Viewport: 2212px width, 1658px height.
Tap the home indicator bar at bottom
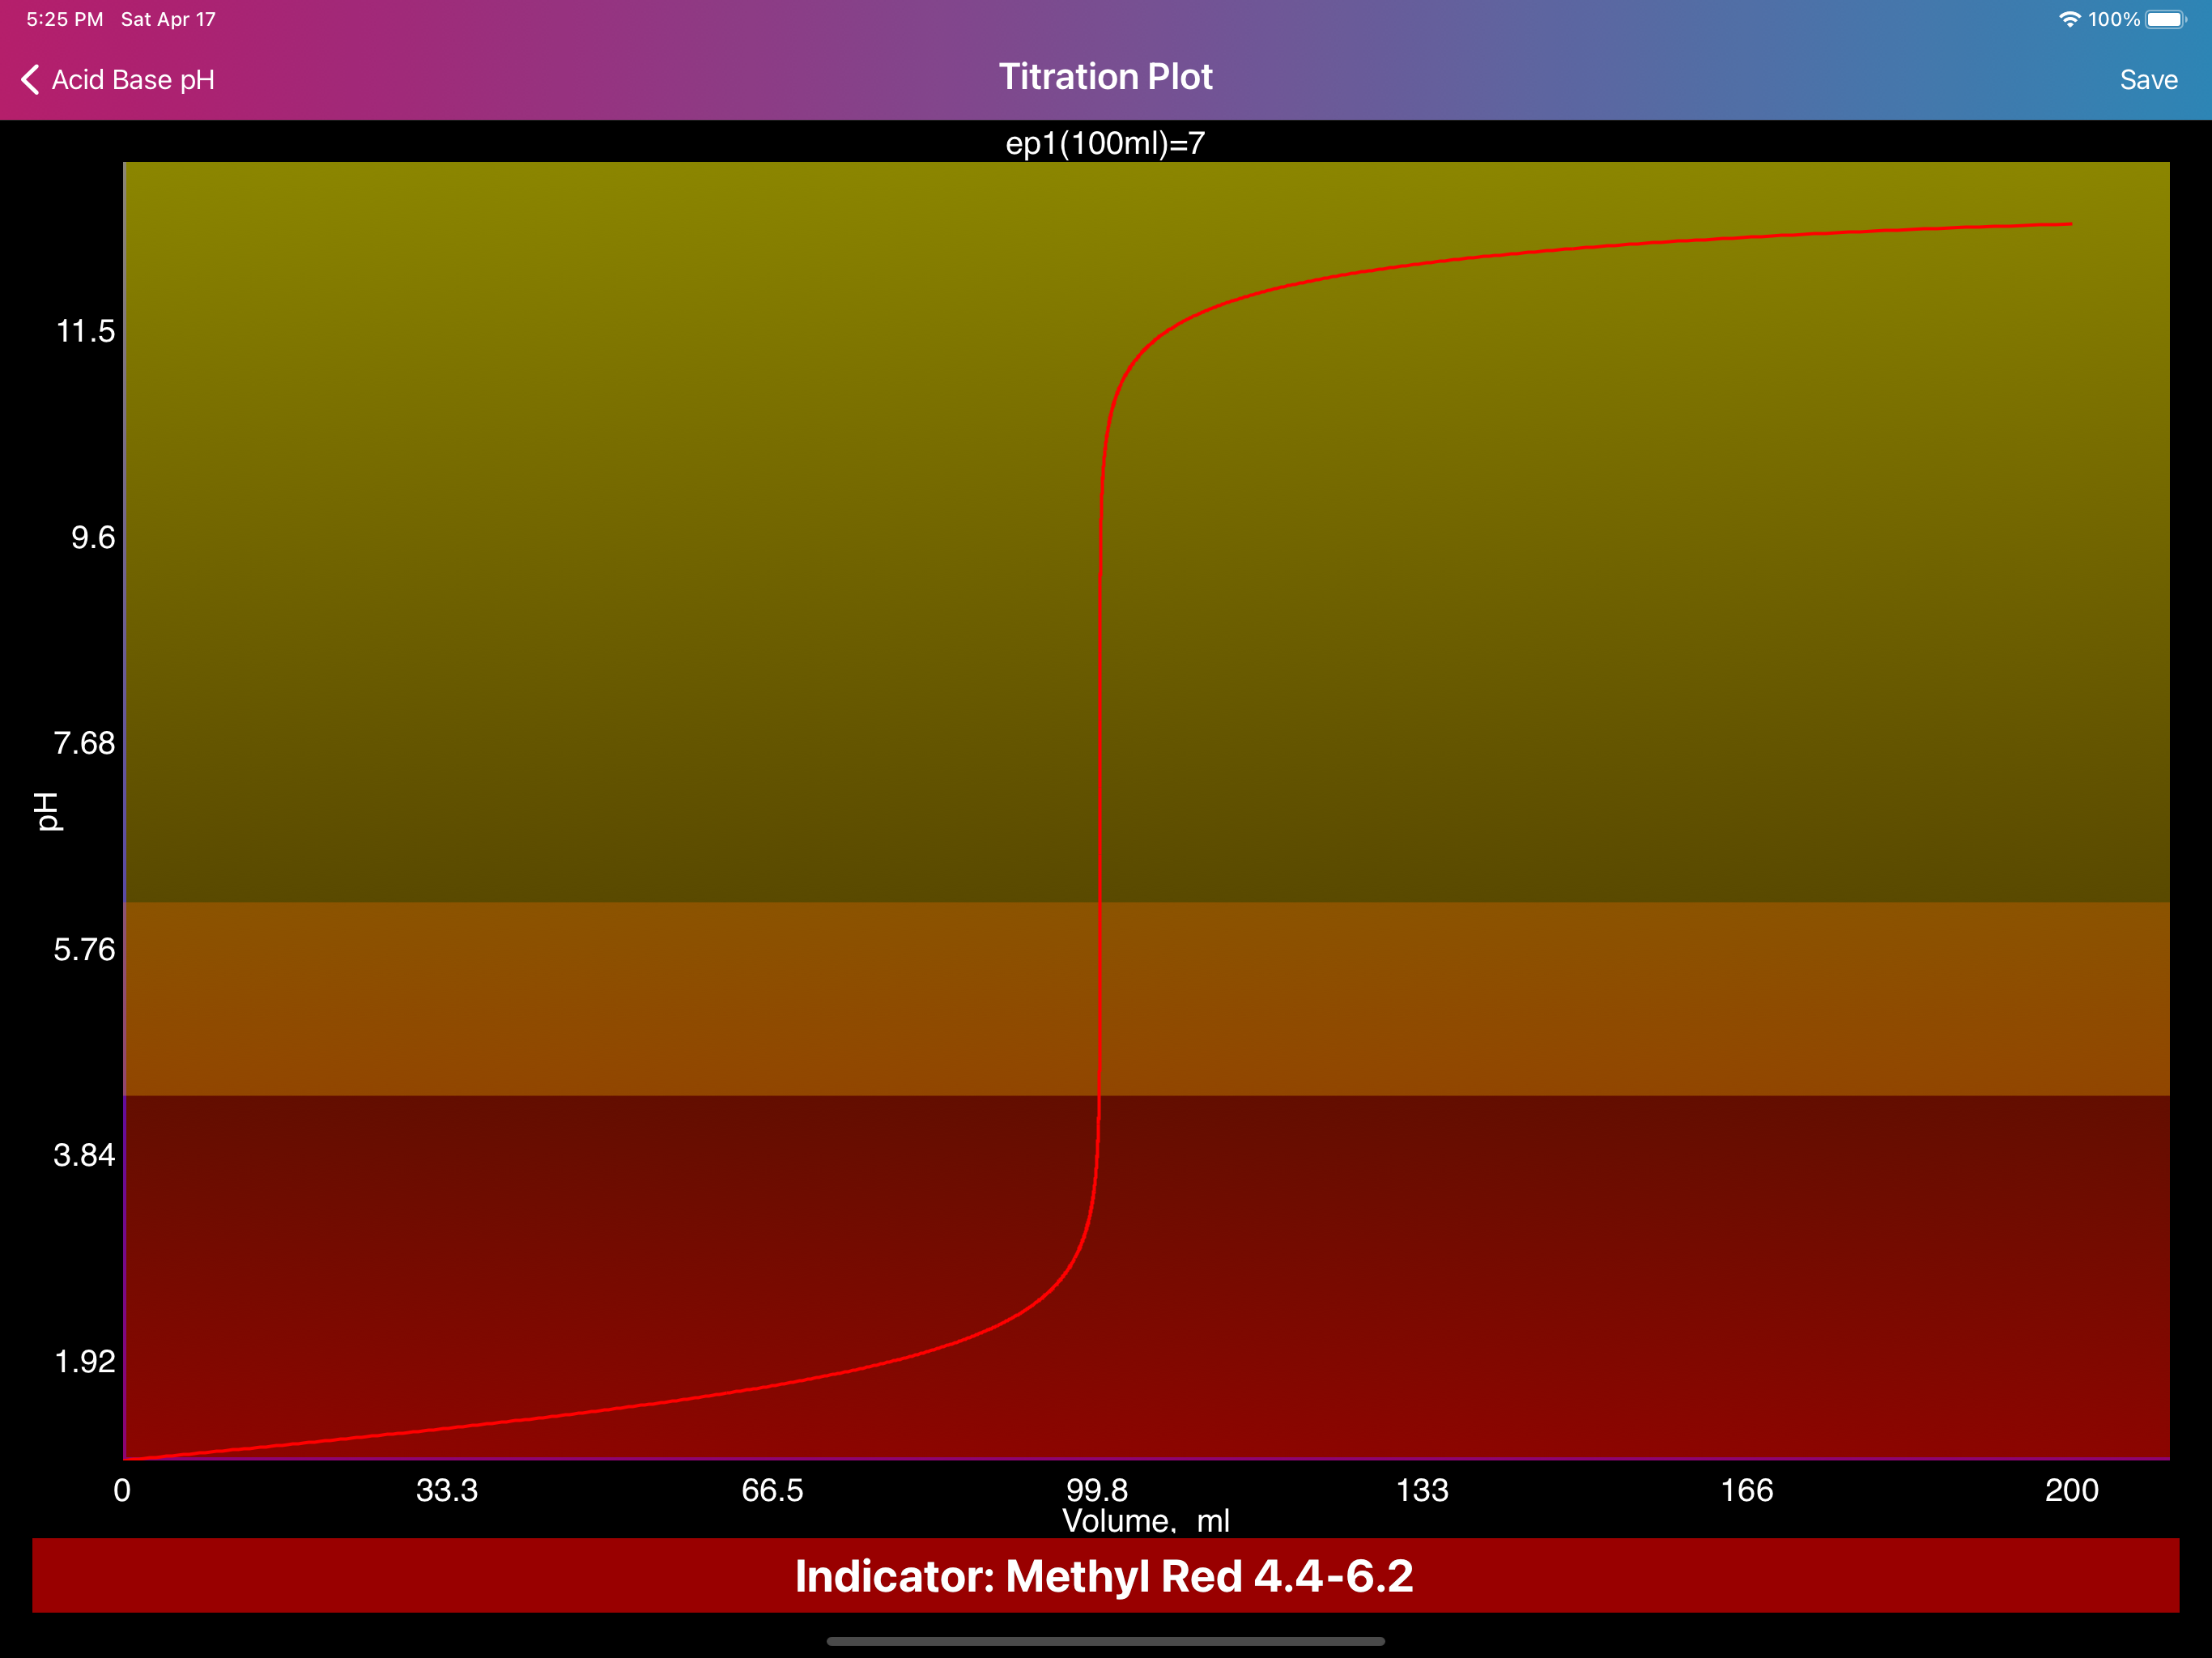coord(1105,1641)
